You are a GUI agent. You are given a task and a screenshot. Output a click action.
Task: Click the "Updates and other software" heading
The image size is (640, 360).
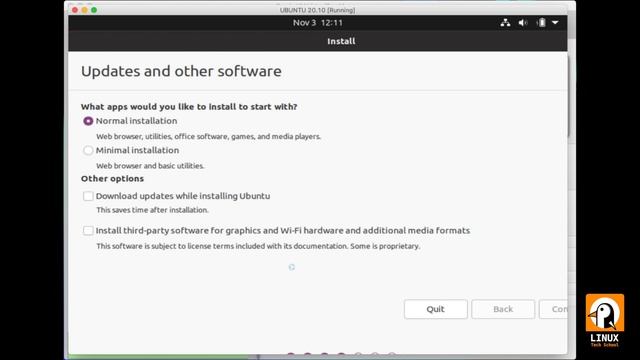(181, 71)
